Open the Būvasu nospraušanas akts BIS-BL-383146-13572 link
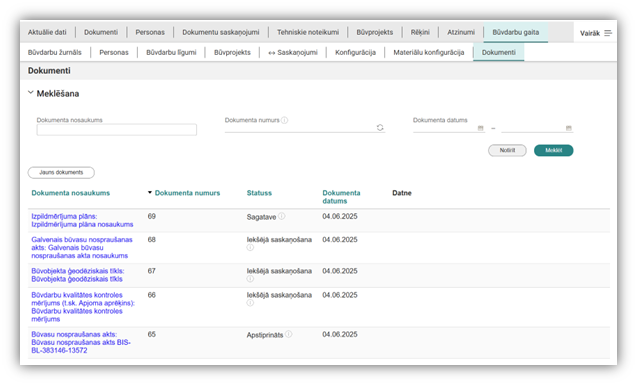This screenshot has height=385, width=637. pyautogui.click(x=81, y=342)
